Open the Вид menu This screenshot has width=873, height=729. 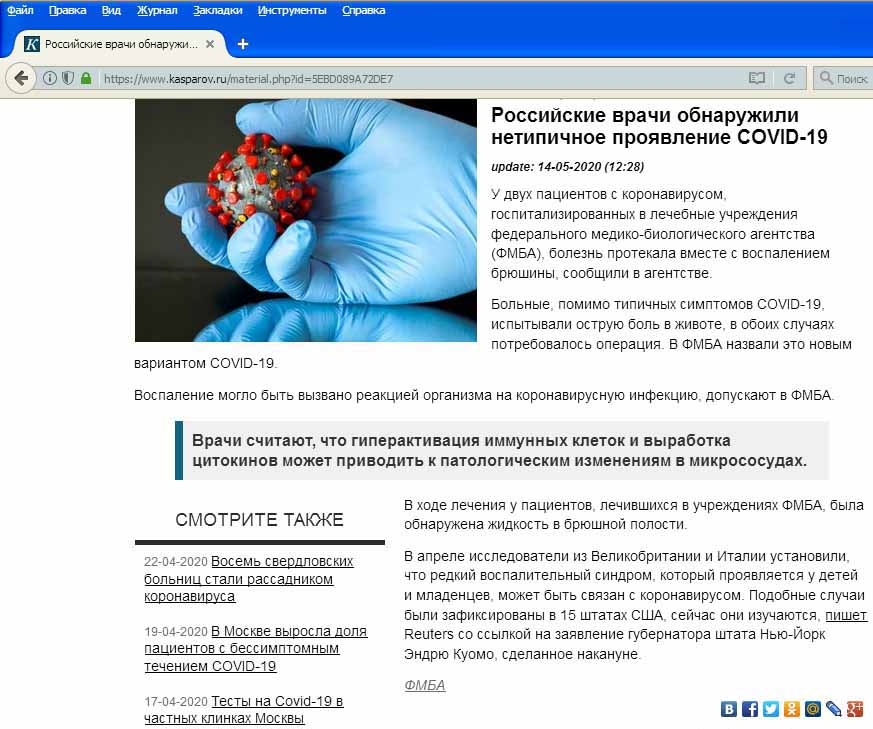click(111, 10)
